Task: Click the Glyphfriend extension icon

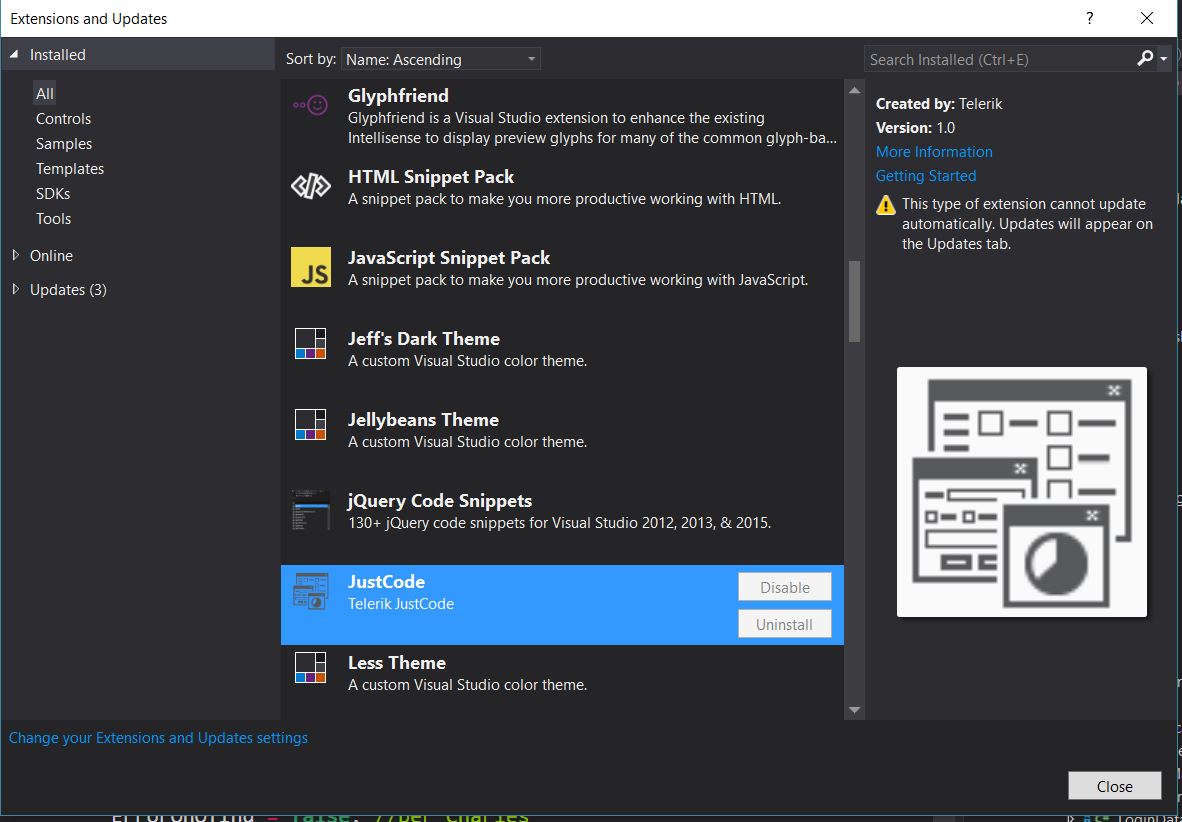Action: [x=310, y=106]
